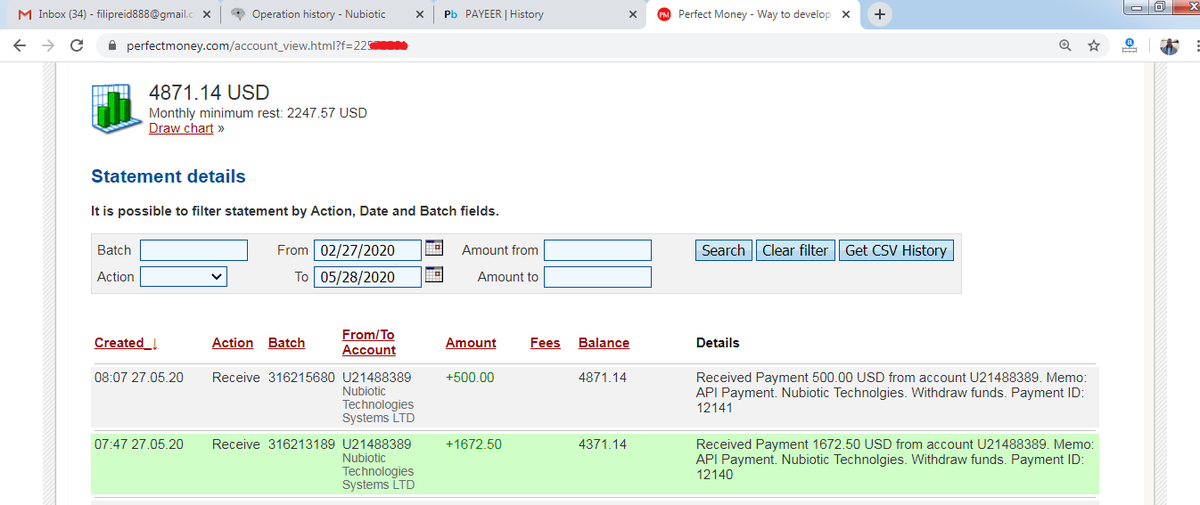Image resolution: width=1200 pixels, height=505 pixels.
Task: Sort statement by Balance column
Action: (604, 343)
